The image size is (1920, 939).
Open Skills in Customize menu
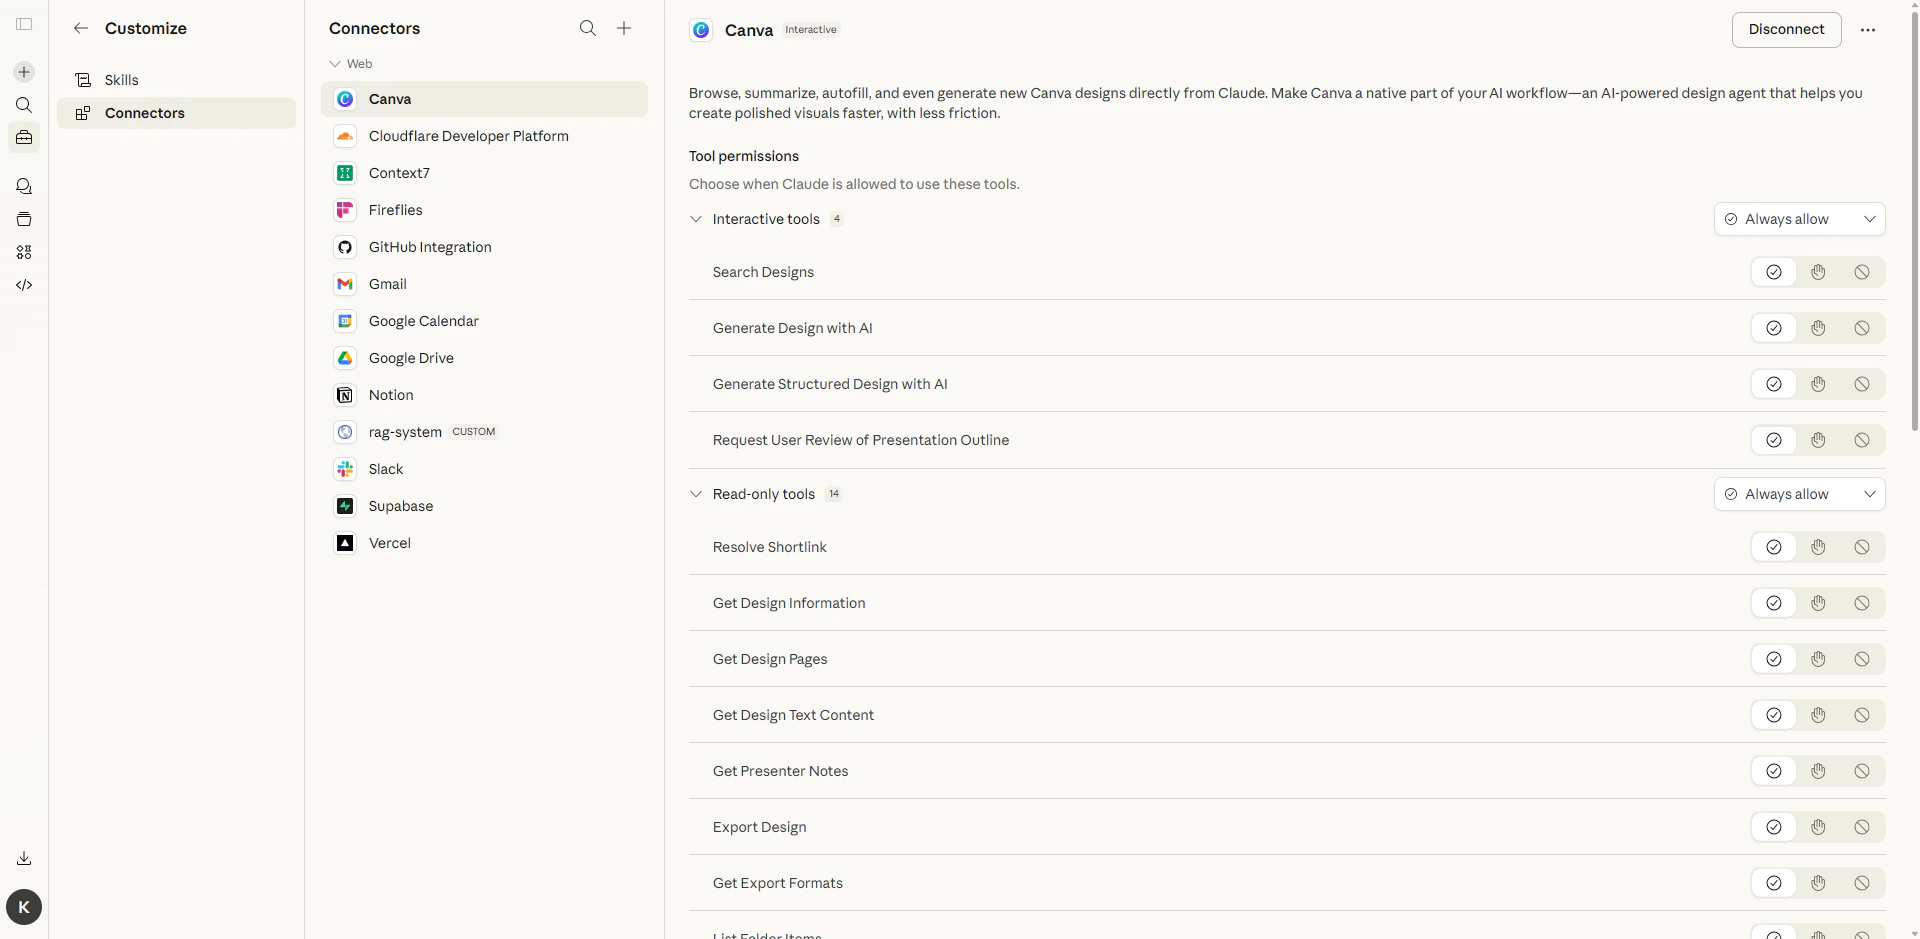click(x=176, y=80)
